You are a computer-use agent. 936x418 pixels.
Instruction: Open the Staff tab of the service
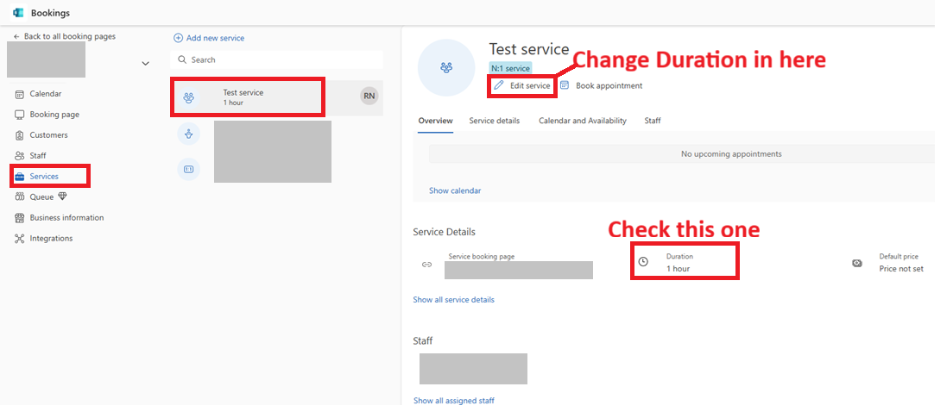click(652, 121)
